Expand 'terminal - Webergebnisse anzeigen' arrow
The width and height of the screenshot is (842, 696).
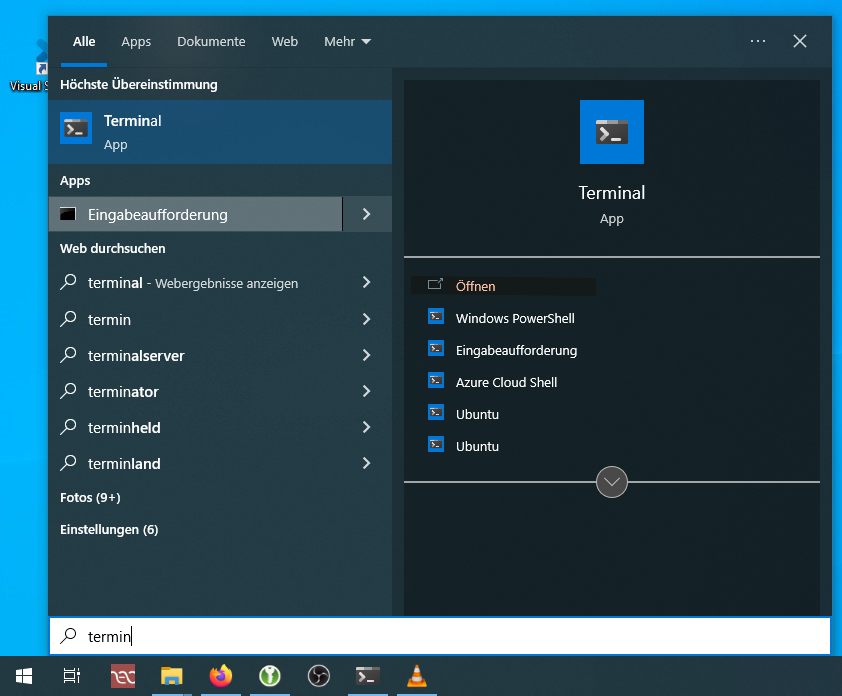coord(367,282)
